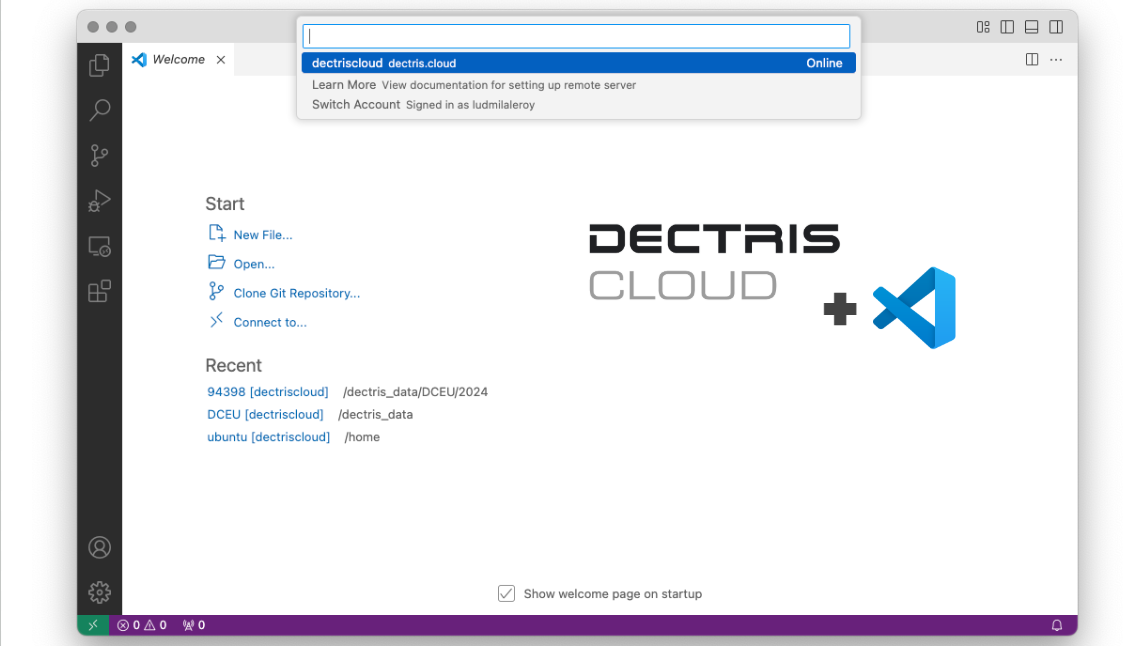Split the editor to the right
Image resolution: width=1135 pixels, height=646 pixels.
point(1032,59)
